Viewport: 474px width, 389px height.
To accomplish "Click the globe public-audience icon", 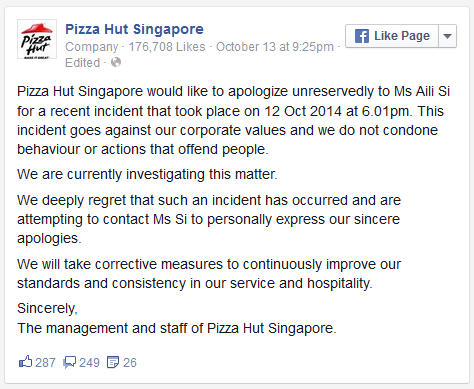I will (x=116, y=62).
